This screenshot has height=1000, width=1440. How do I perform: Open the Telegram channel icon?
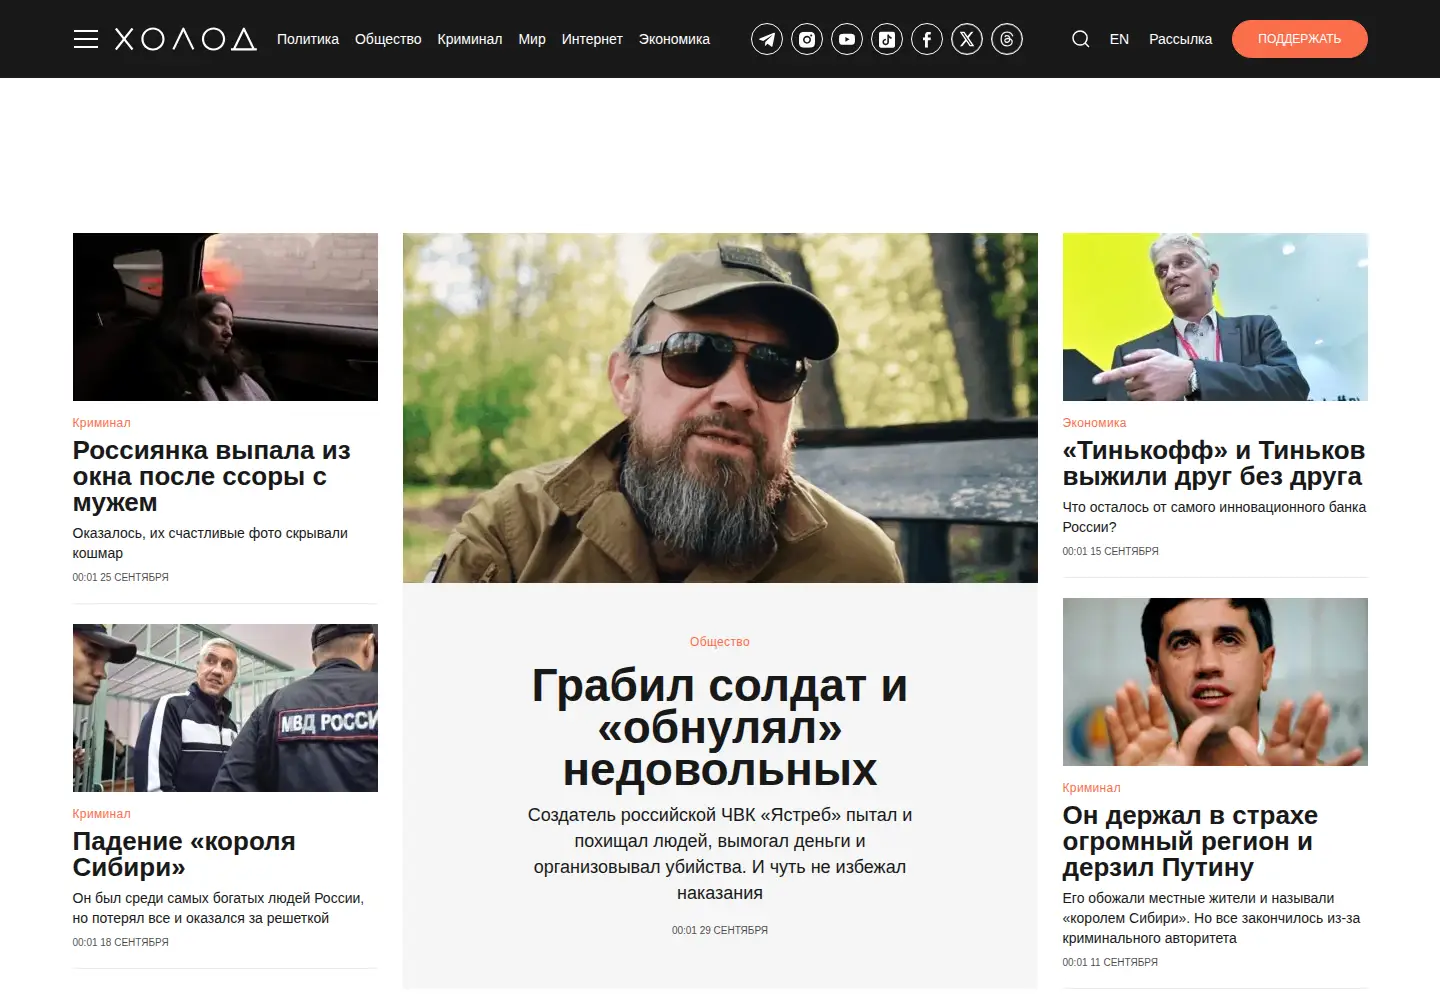coord(767,39)
